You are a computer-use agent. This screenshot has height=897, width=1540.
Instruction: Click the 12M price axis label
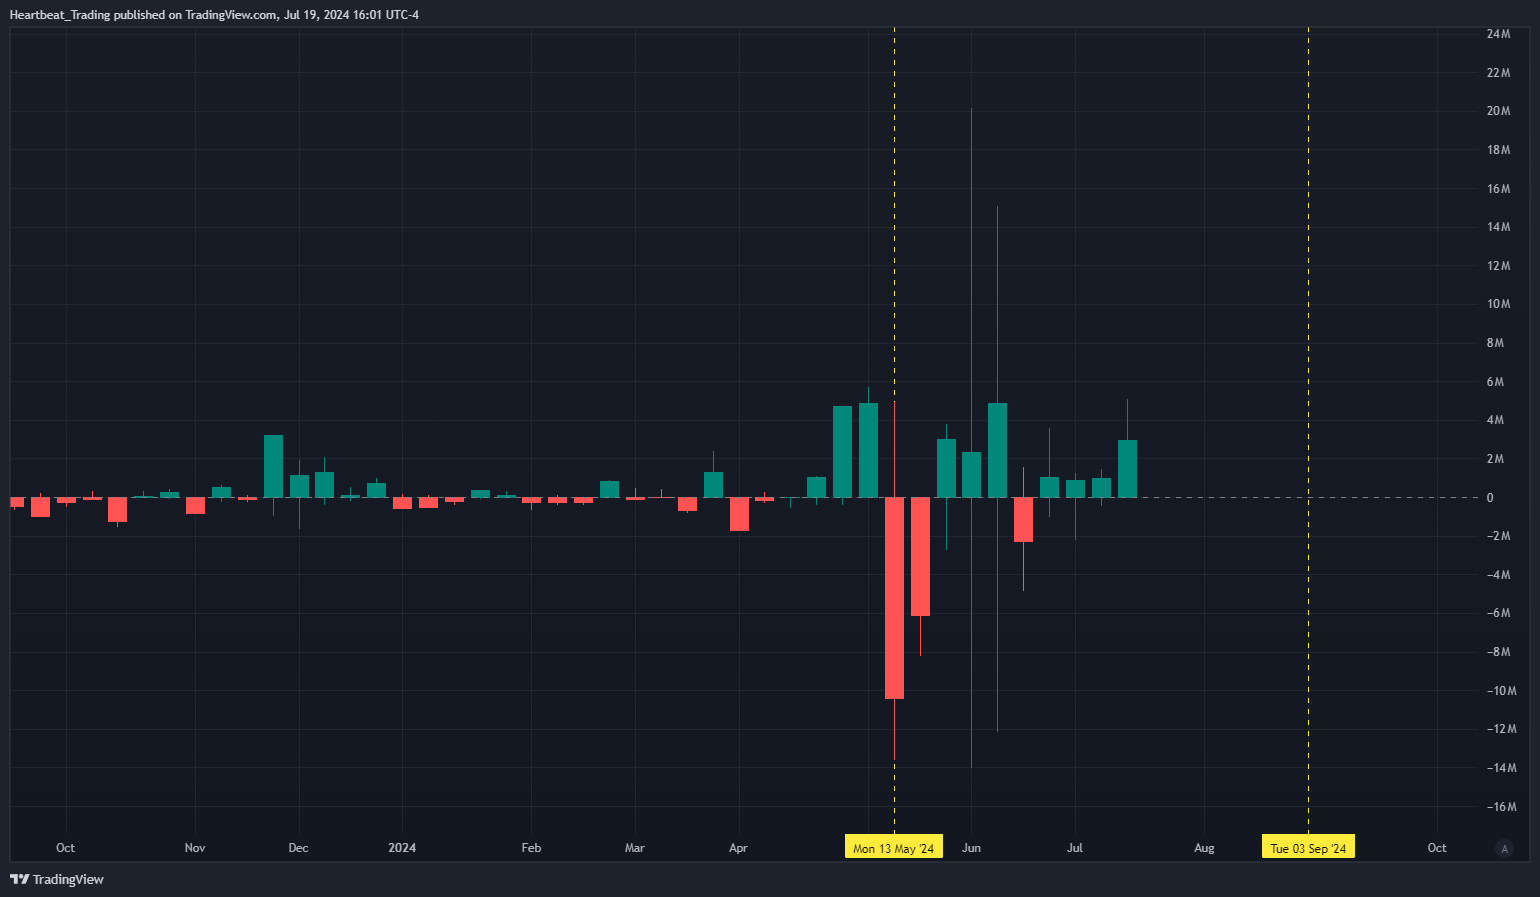pyautogui.click(x=1498, y=266)
